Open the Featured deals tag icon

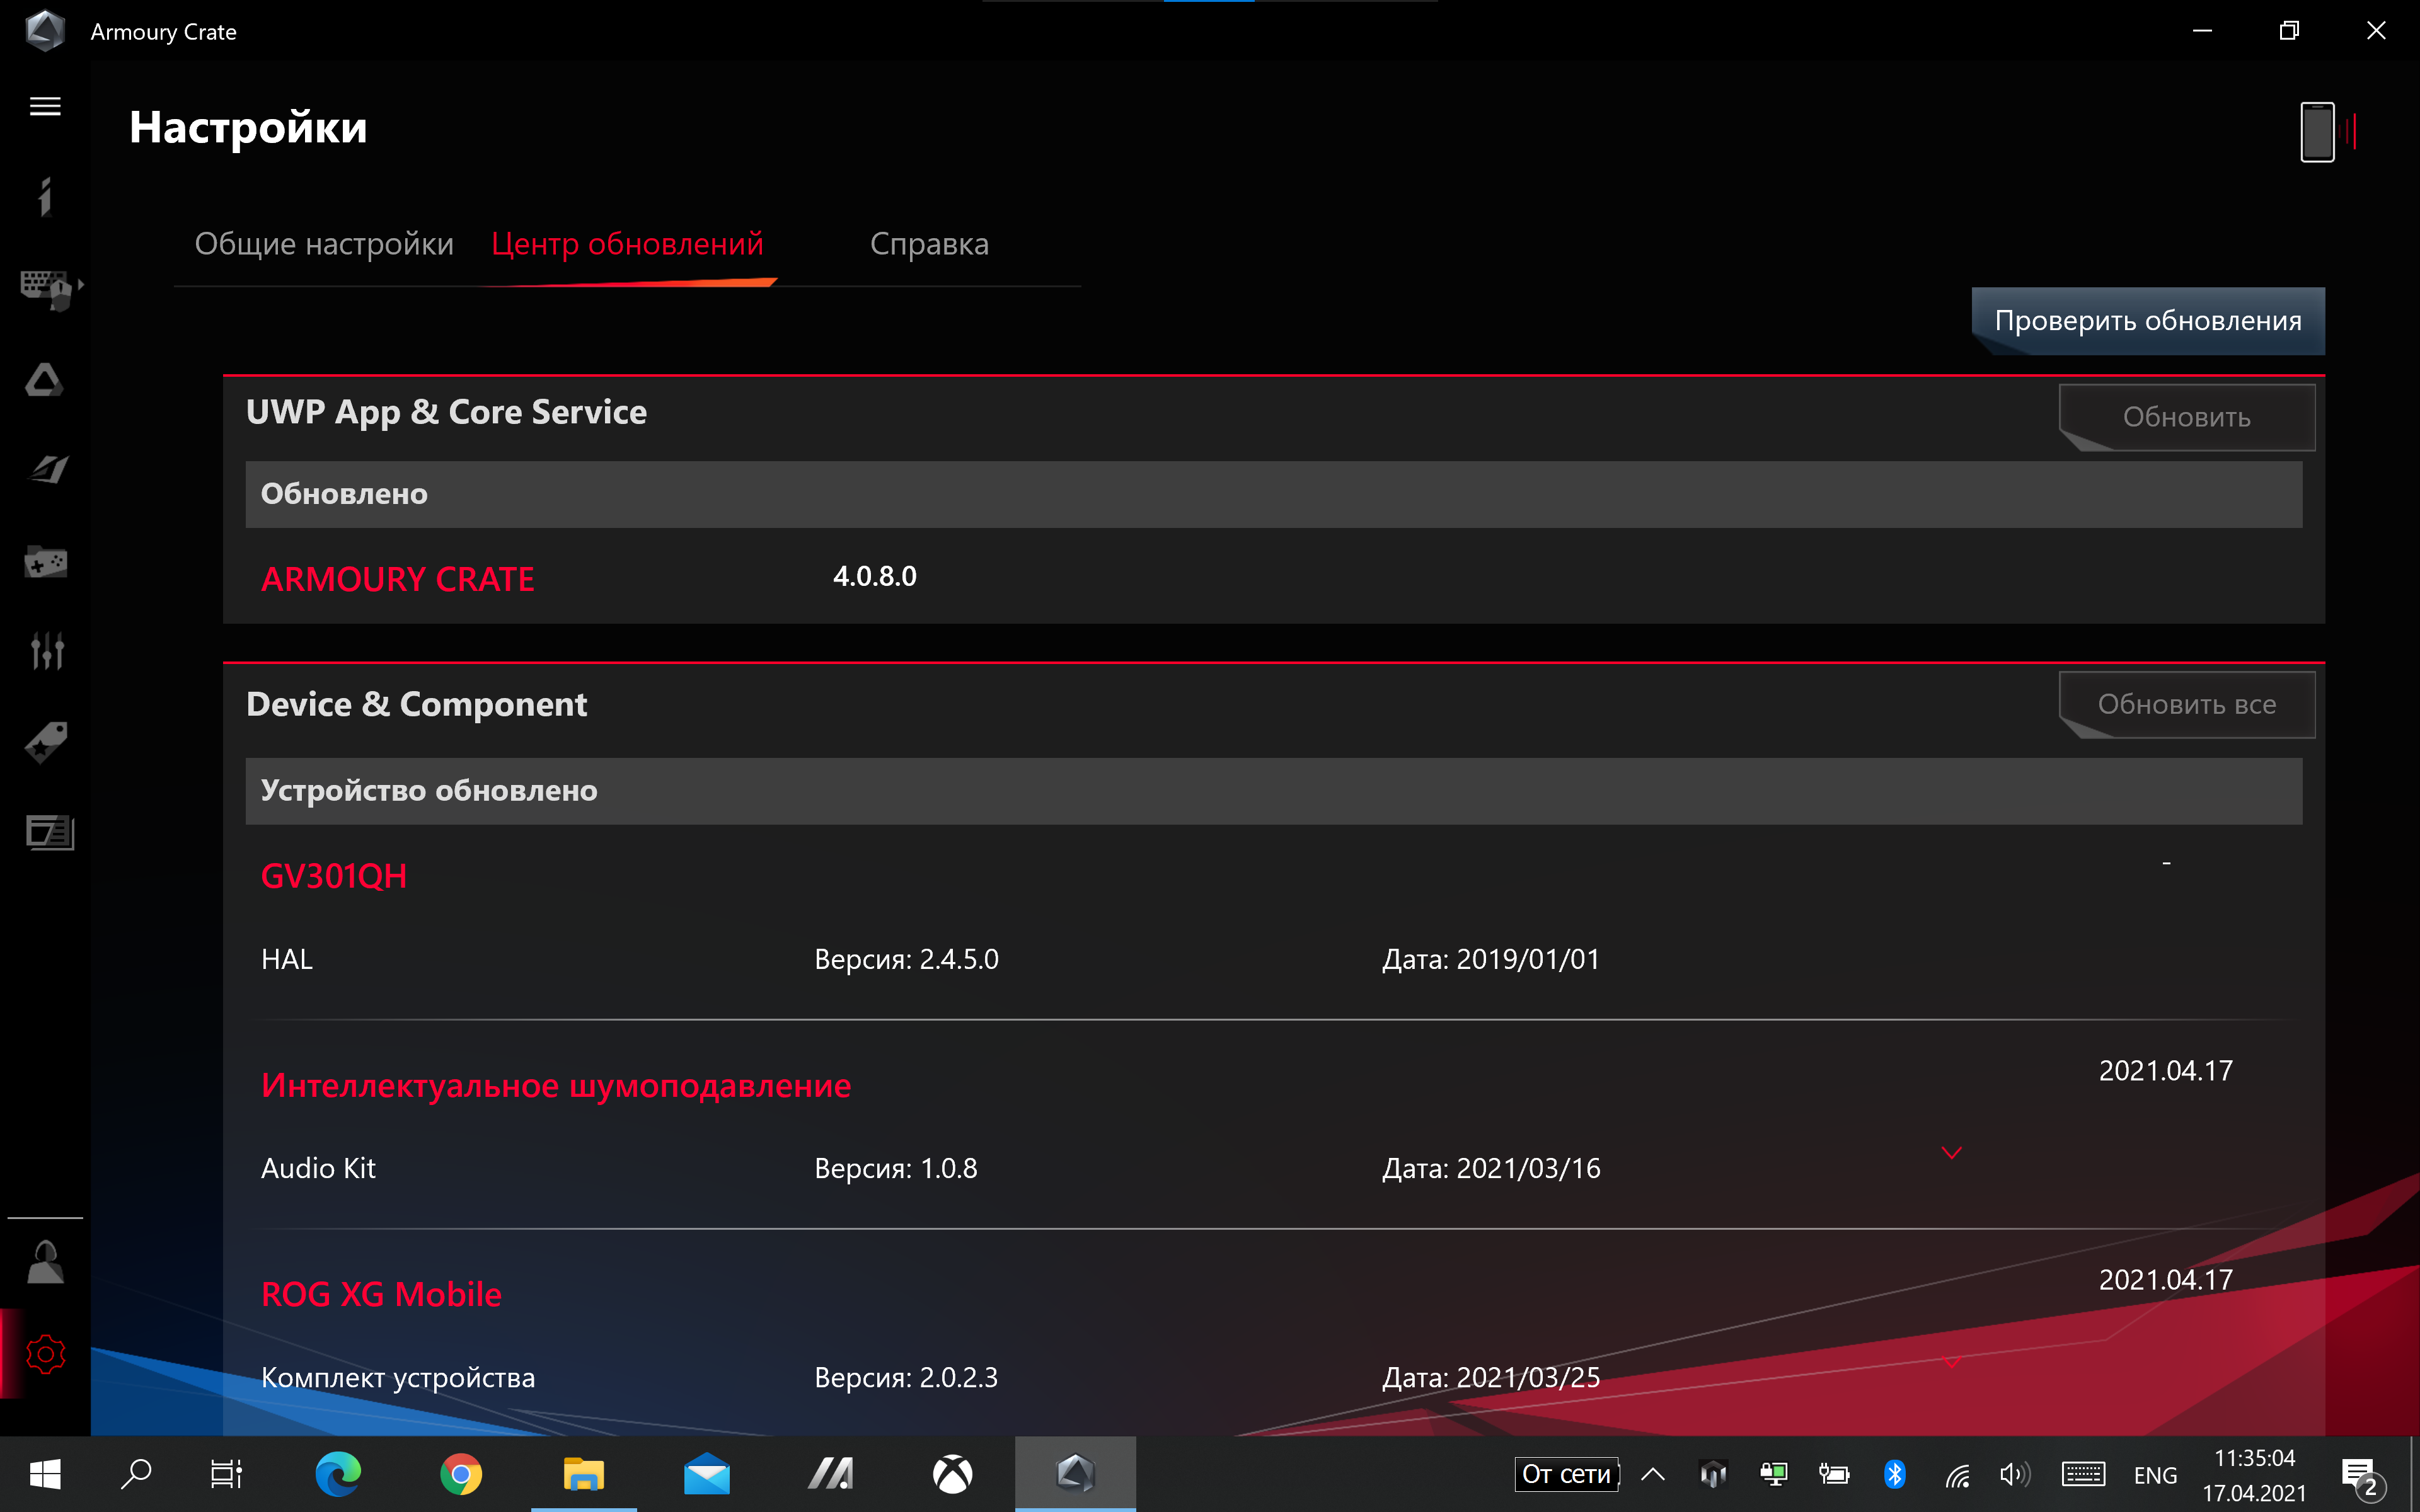(x=45, y=742)
